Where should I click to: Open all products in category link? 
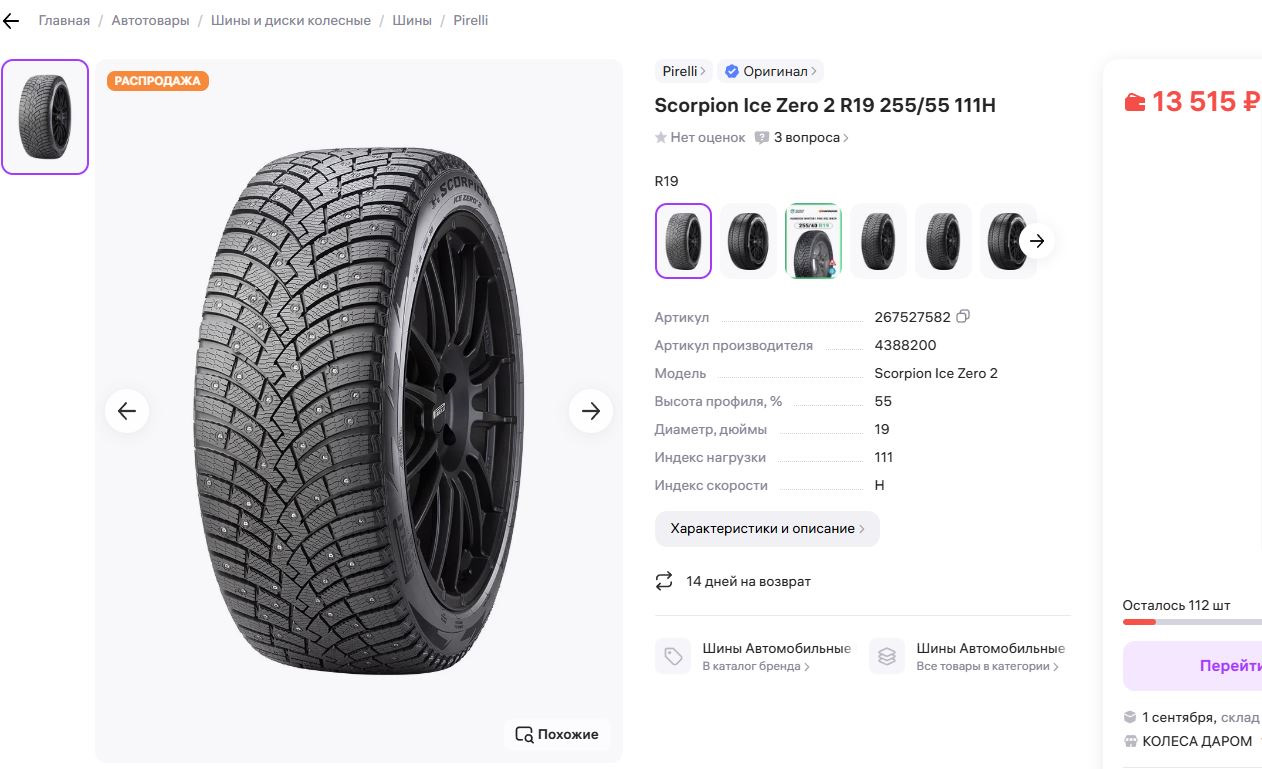987,666
